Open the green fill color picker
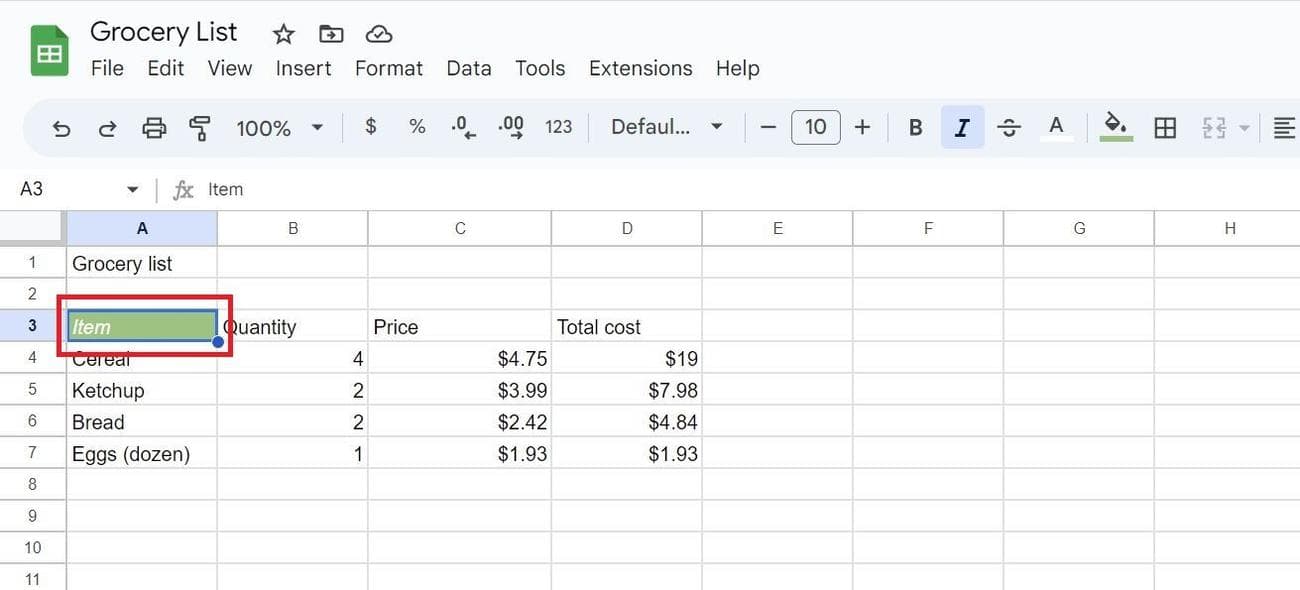1300x590 pixels. pos(1116,127)
